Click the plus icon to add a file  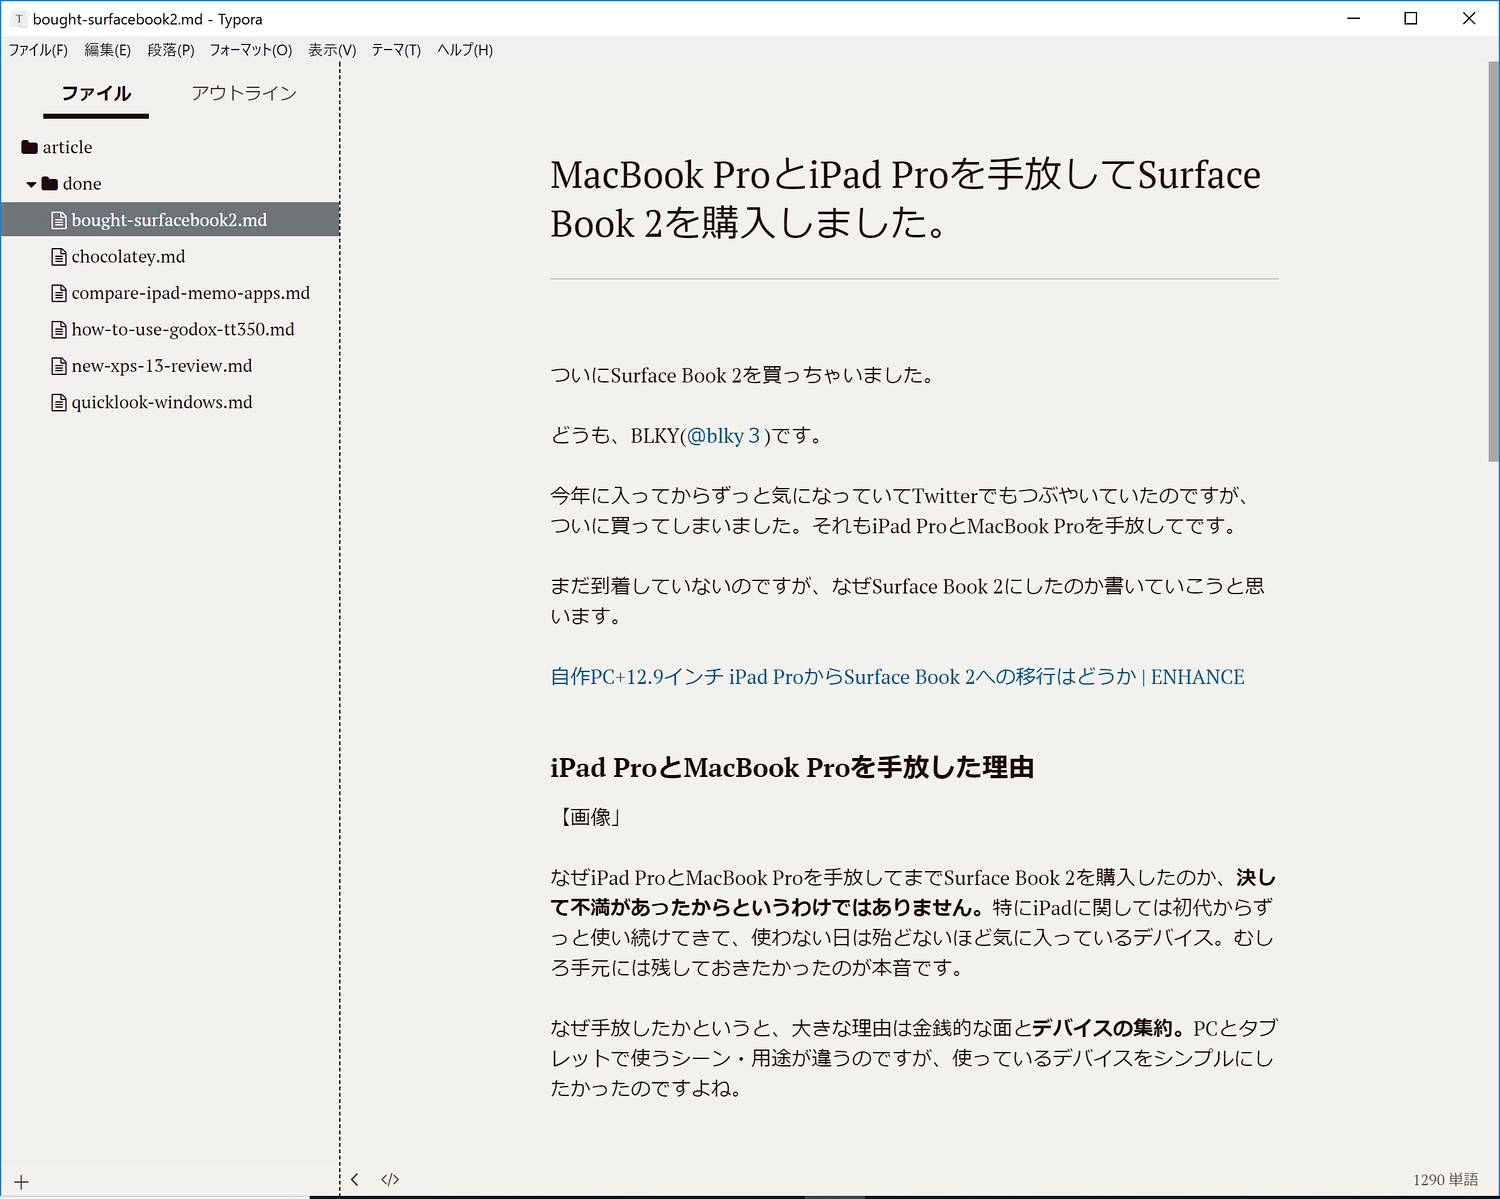(21, 1182)
